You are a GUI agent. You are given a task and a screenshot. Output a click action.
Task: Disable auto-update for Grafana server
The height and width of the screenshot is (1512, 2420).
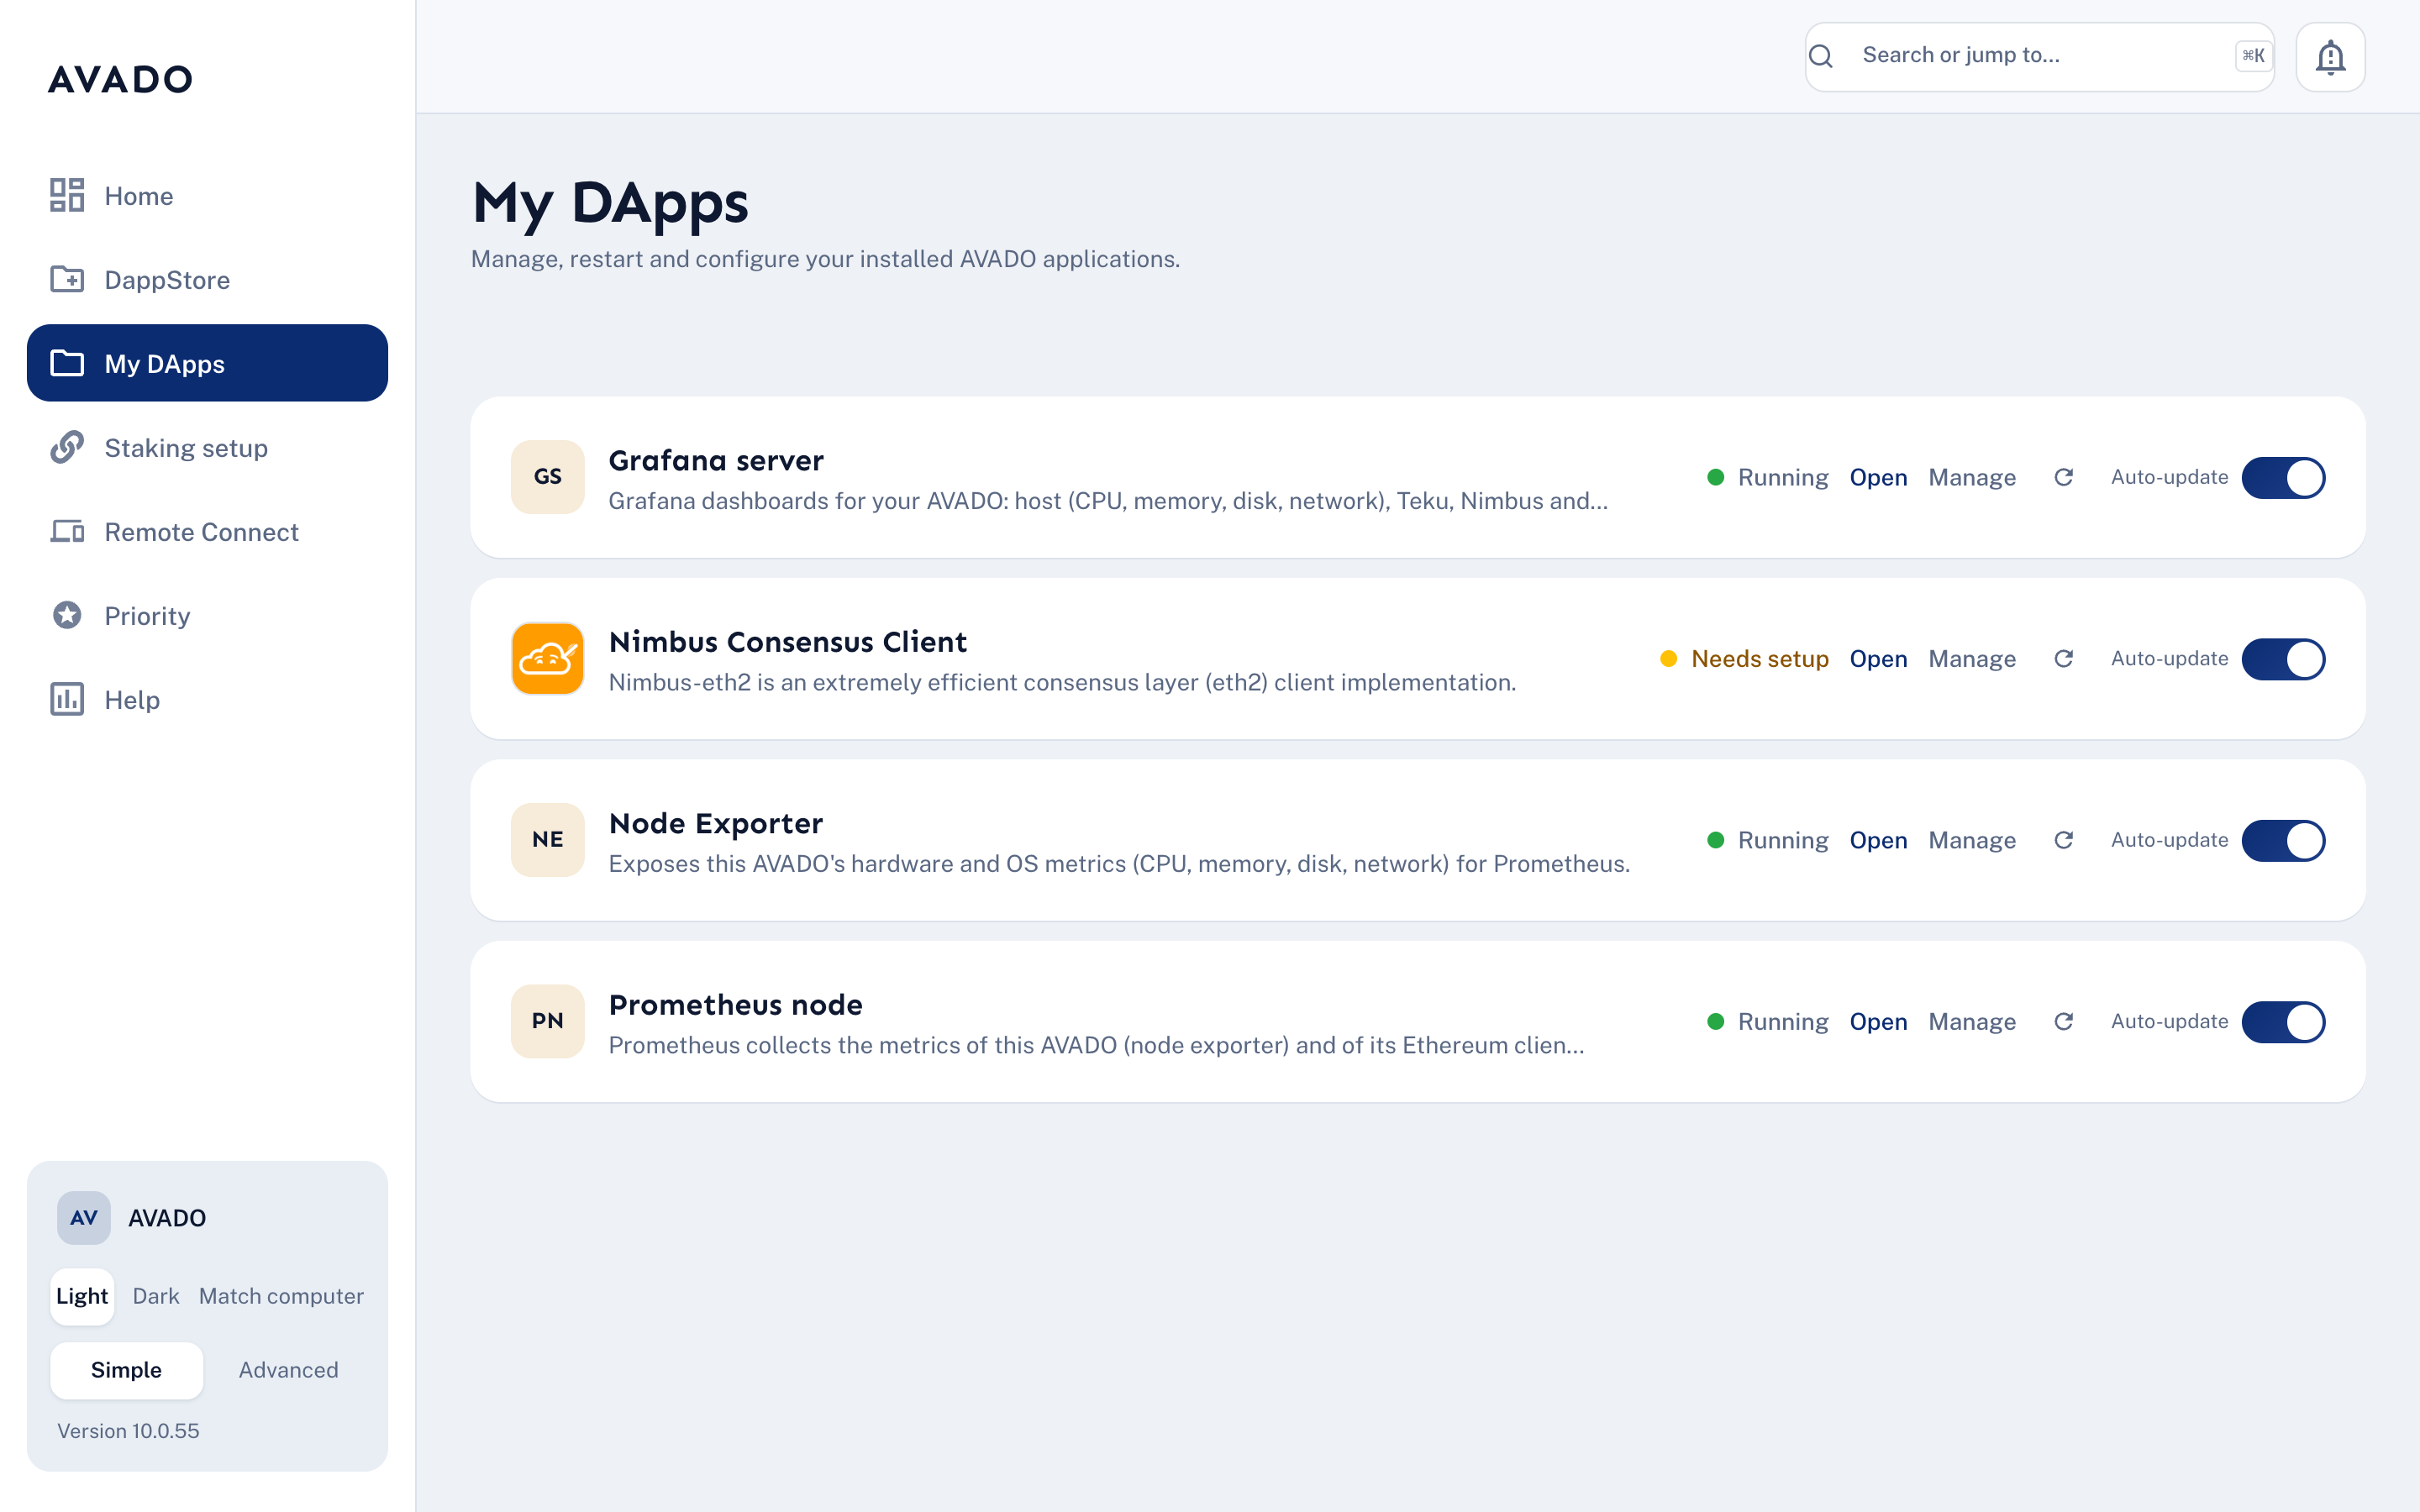(2283, 477)
